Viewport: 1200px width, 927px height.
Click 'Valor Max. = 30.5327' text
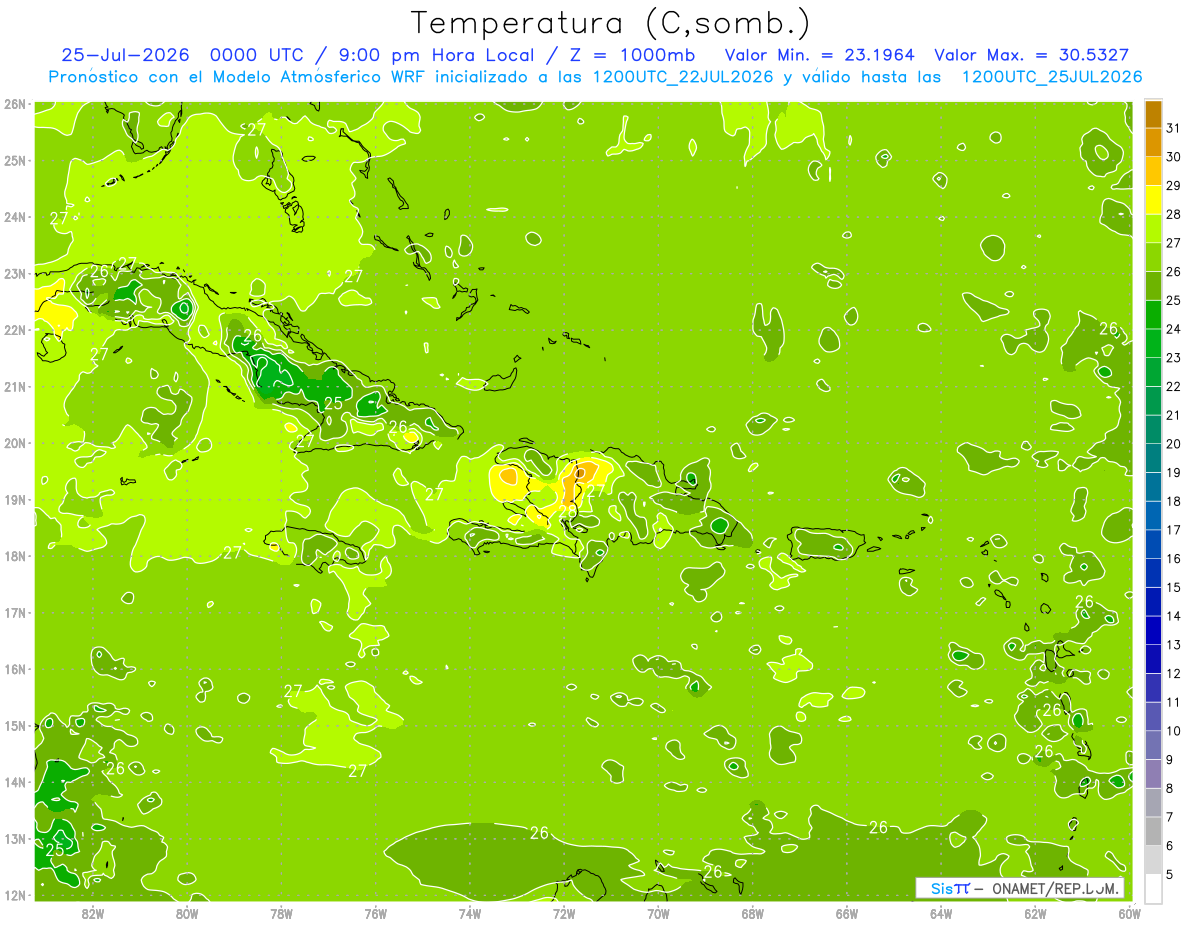[1032, 55]
